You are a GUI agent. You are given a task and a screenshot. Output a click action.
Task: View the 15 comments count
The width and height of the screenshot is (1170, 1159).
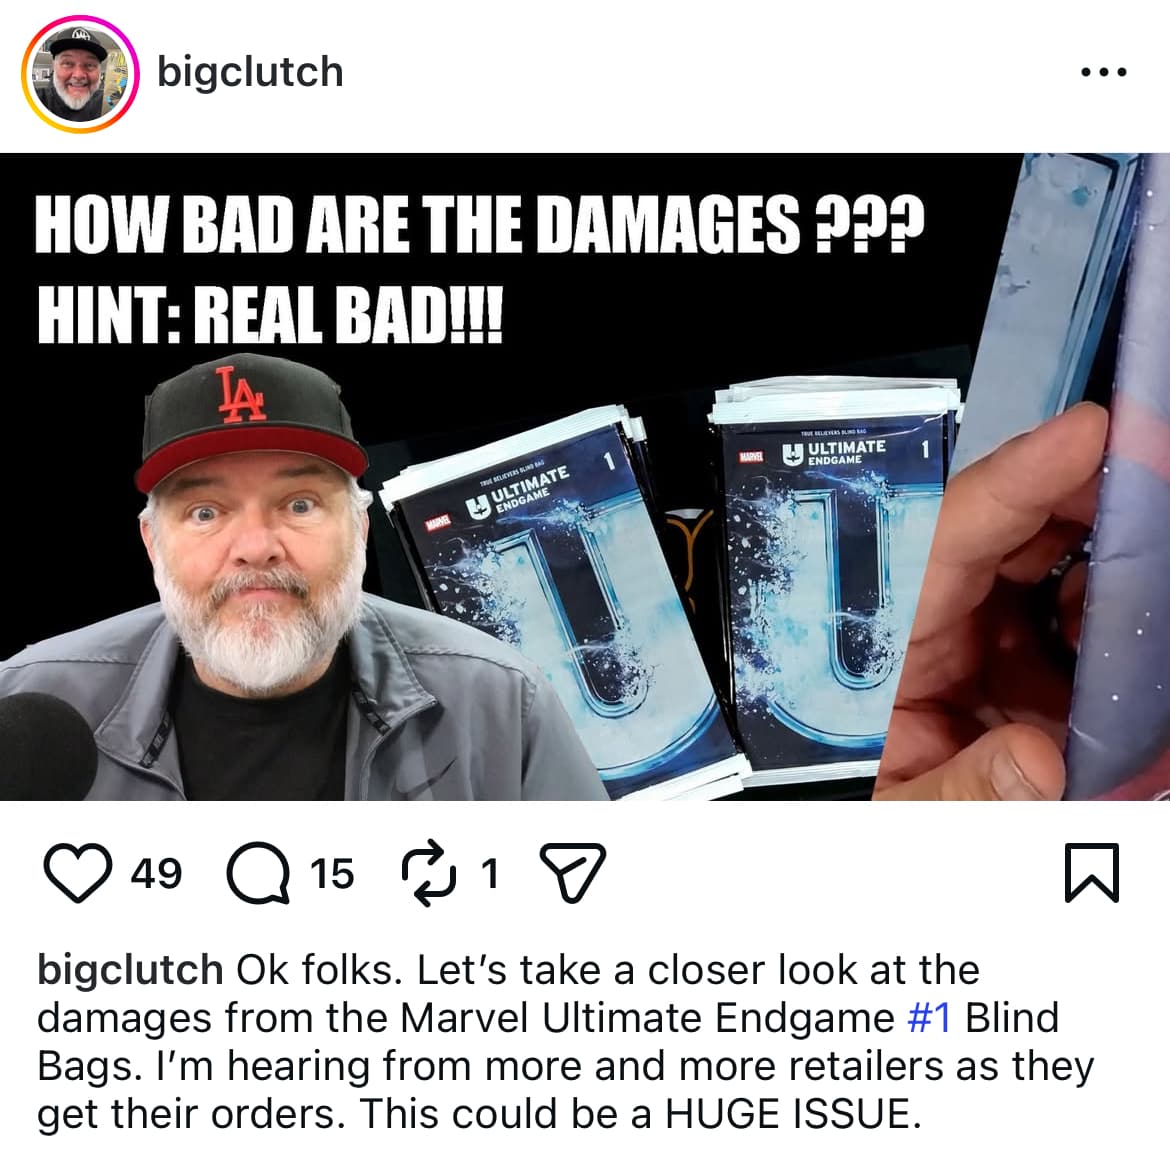[332, 873]
